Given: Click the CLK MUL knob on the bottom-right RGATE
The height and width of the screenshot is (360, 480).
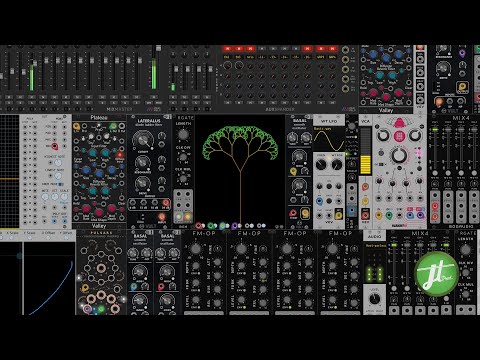Looking at the screenshot, I should coord(466,295).
